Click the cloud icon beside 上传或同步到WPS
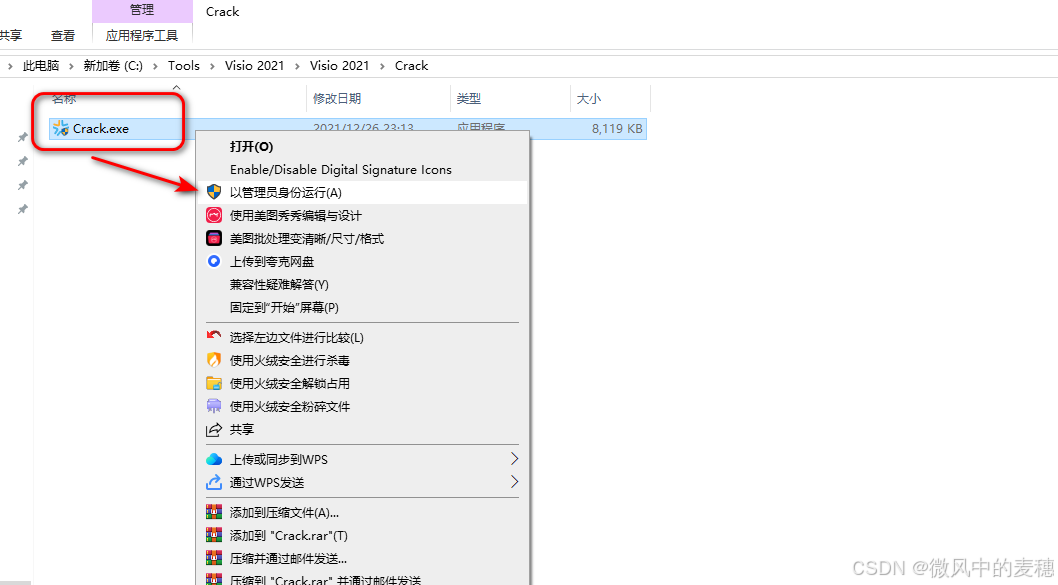This screenshot has width=1058, height=585. tap(214, 459)
